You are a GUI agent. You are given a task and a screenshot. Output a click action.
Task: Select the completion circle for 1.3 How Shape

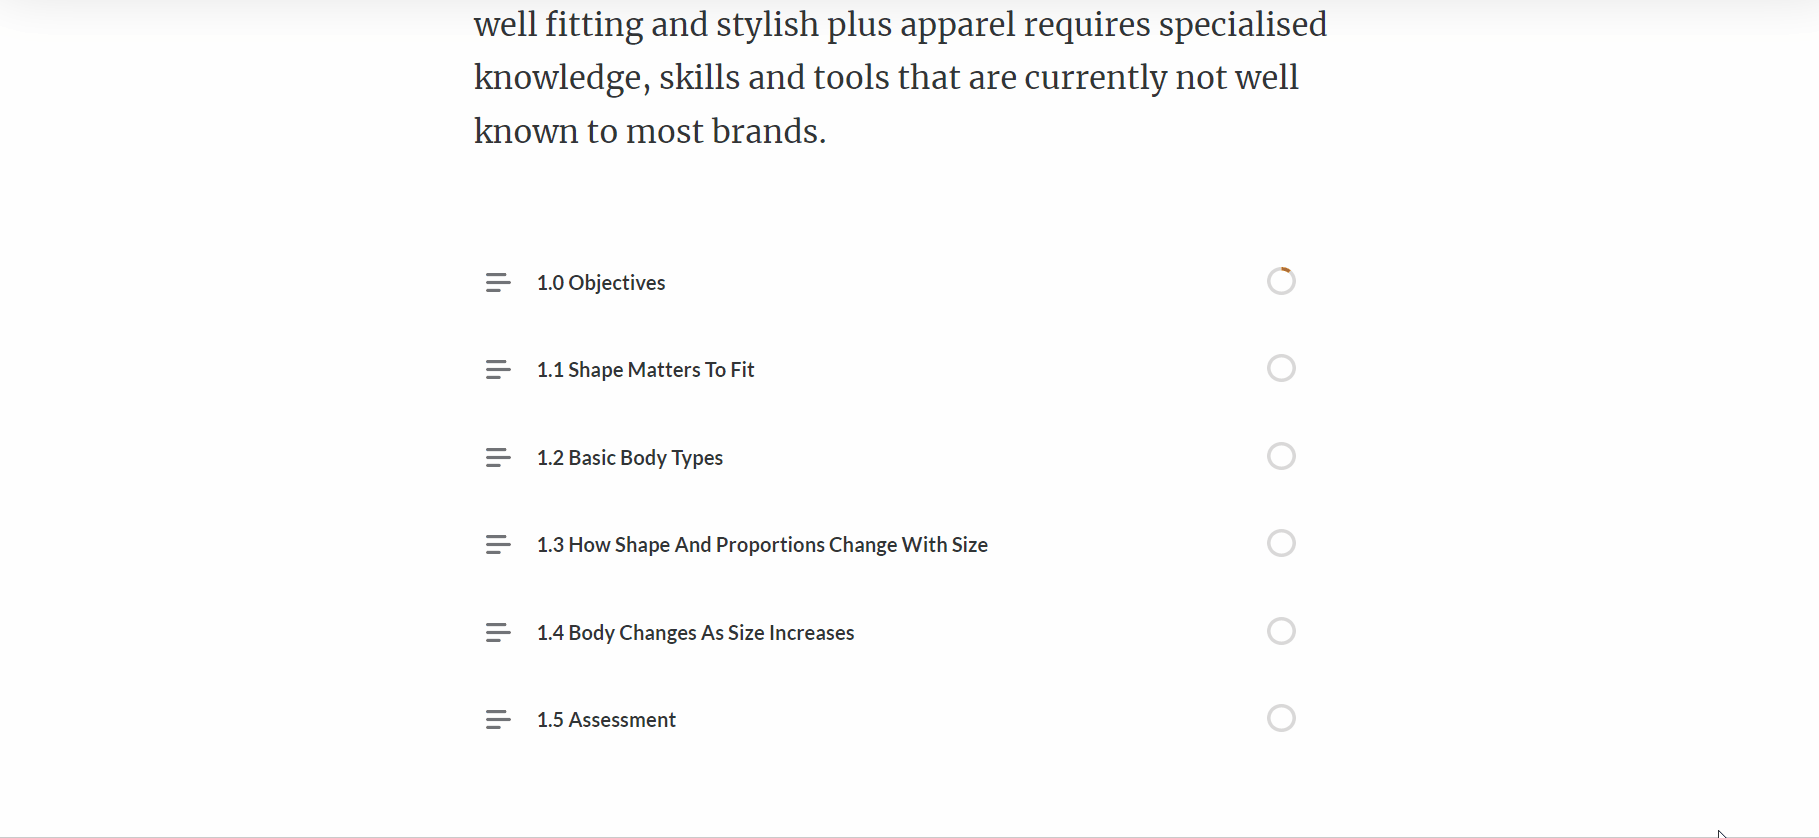1281,543
